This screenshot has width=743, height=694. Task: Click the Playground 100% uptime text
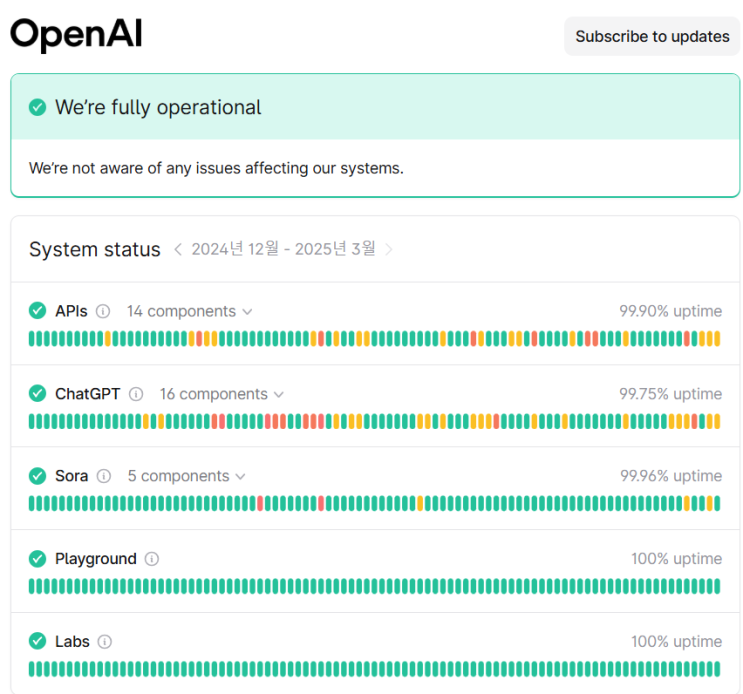point(677,559)
